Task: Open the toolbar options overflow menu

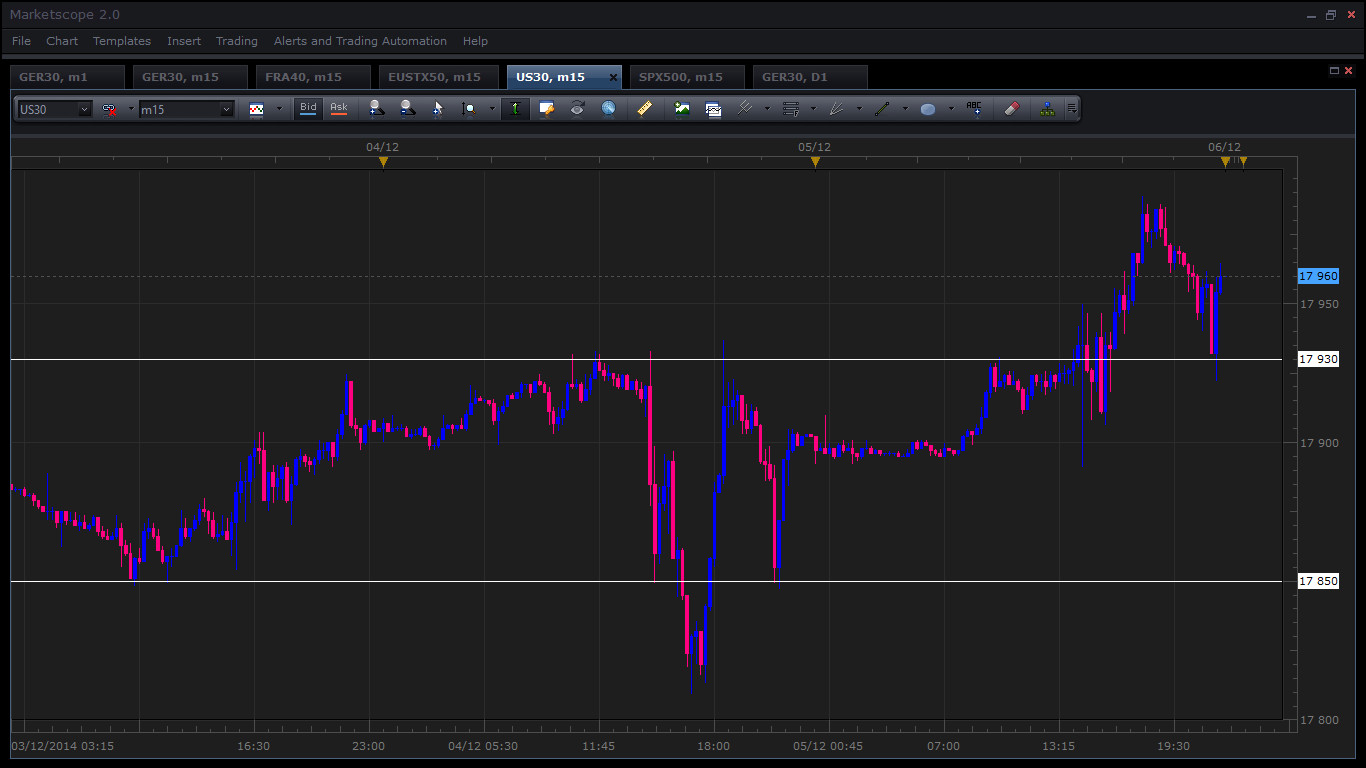Action: (x=1072, y=109)
